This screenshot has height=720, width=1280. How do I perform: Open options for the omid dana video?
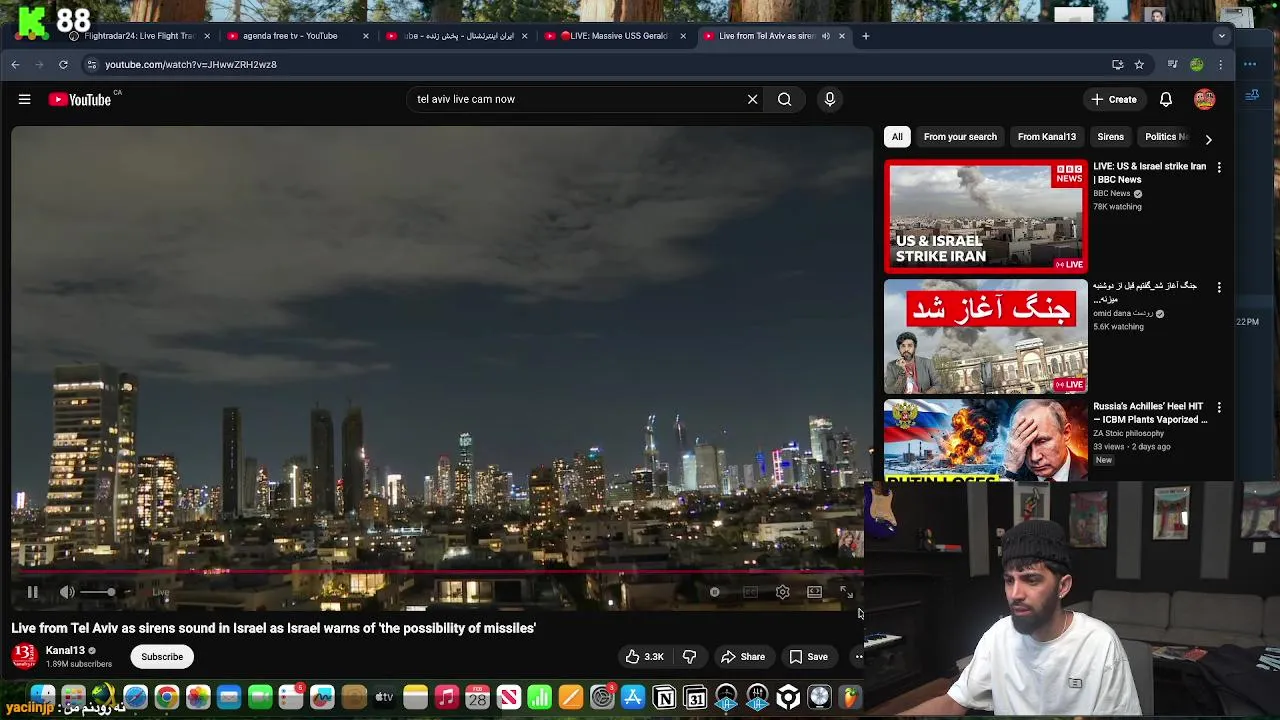pyautogui.click(x=1219, y=287)
